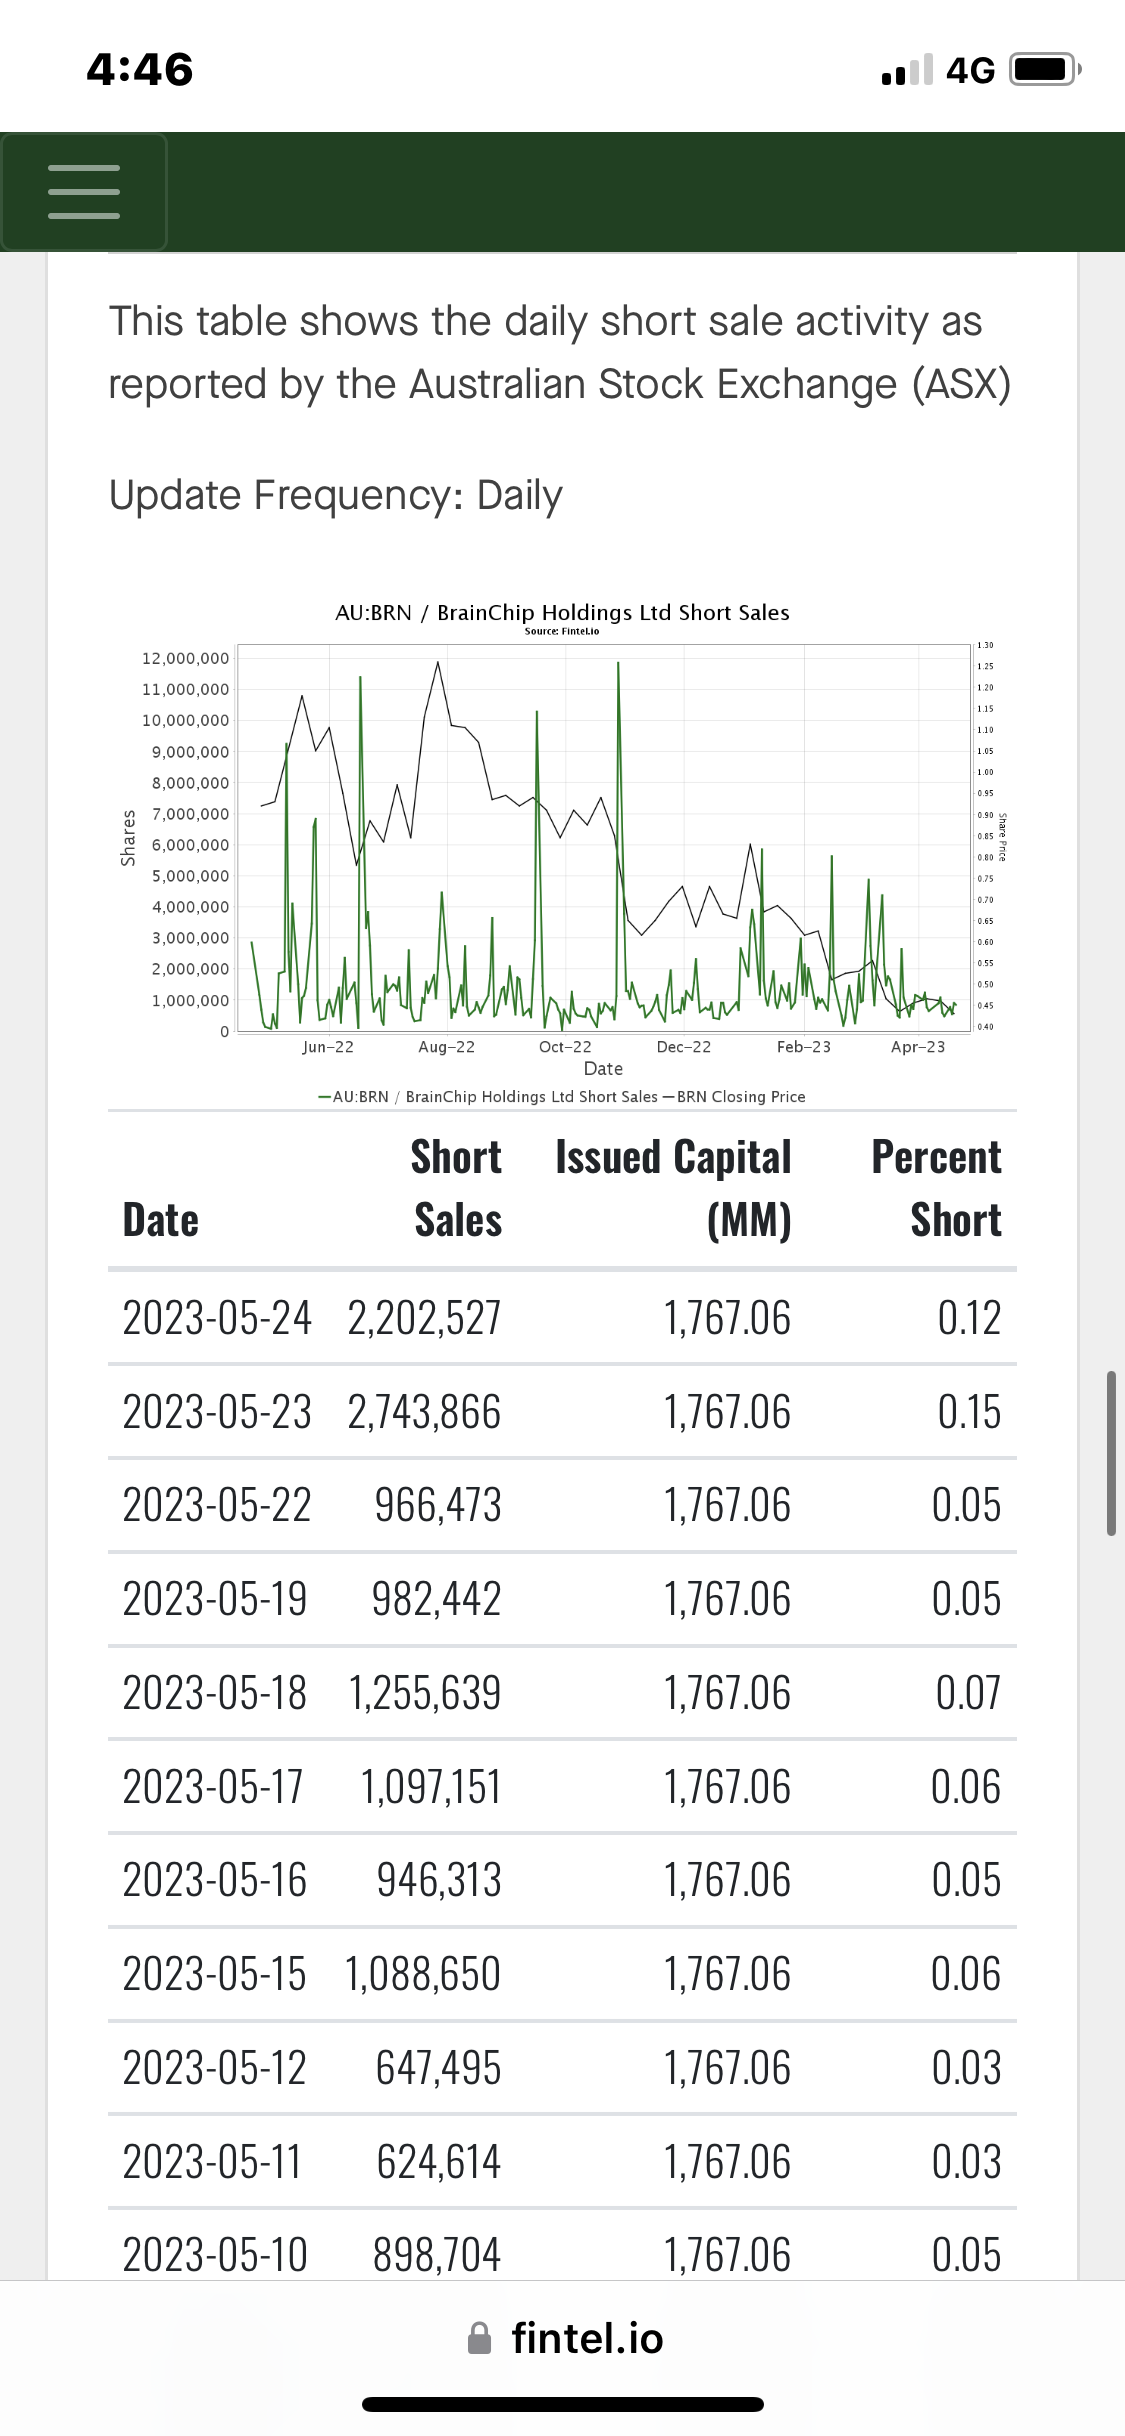Tap the Source: Fintel.io chart caption
Viewport: 1125px width, 2436px height.
click(x=562, y=631)
